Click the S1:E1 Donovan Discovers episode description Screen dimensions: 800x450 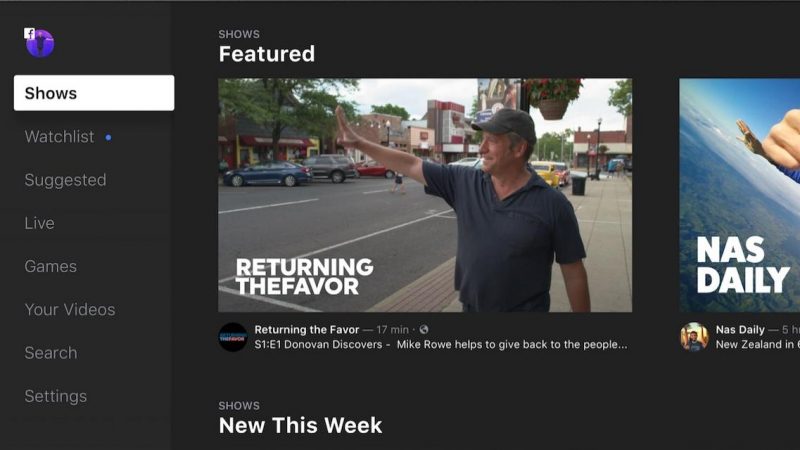tap(441, 344)
